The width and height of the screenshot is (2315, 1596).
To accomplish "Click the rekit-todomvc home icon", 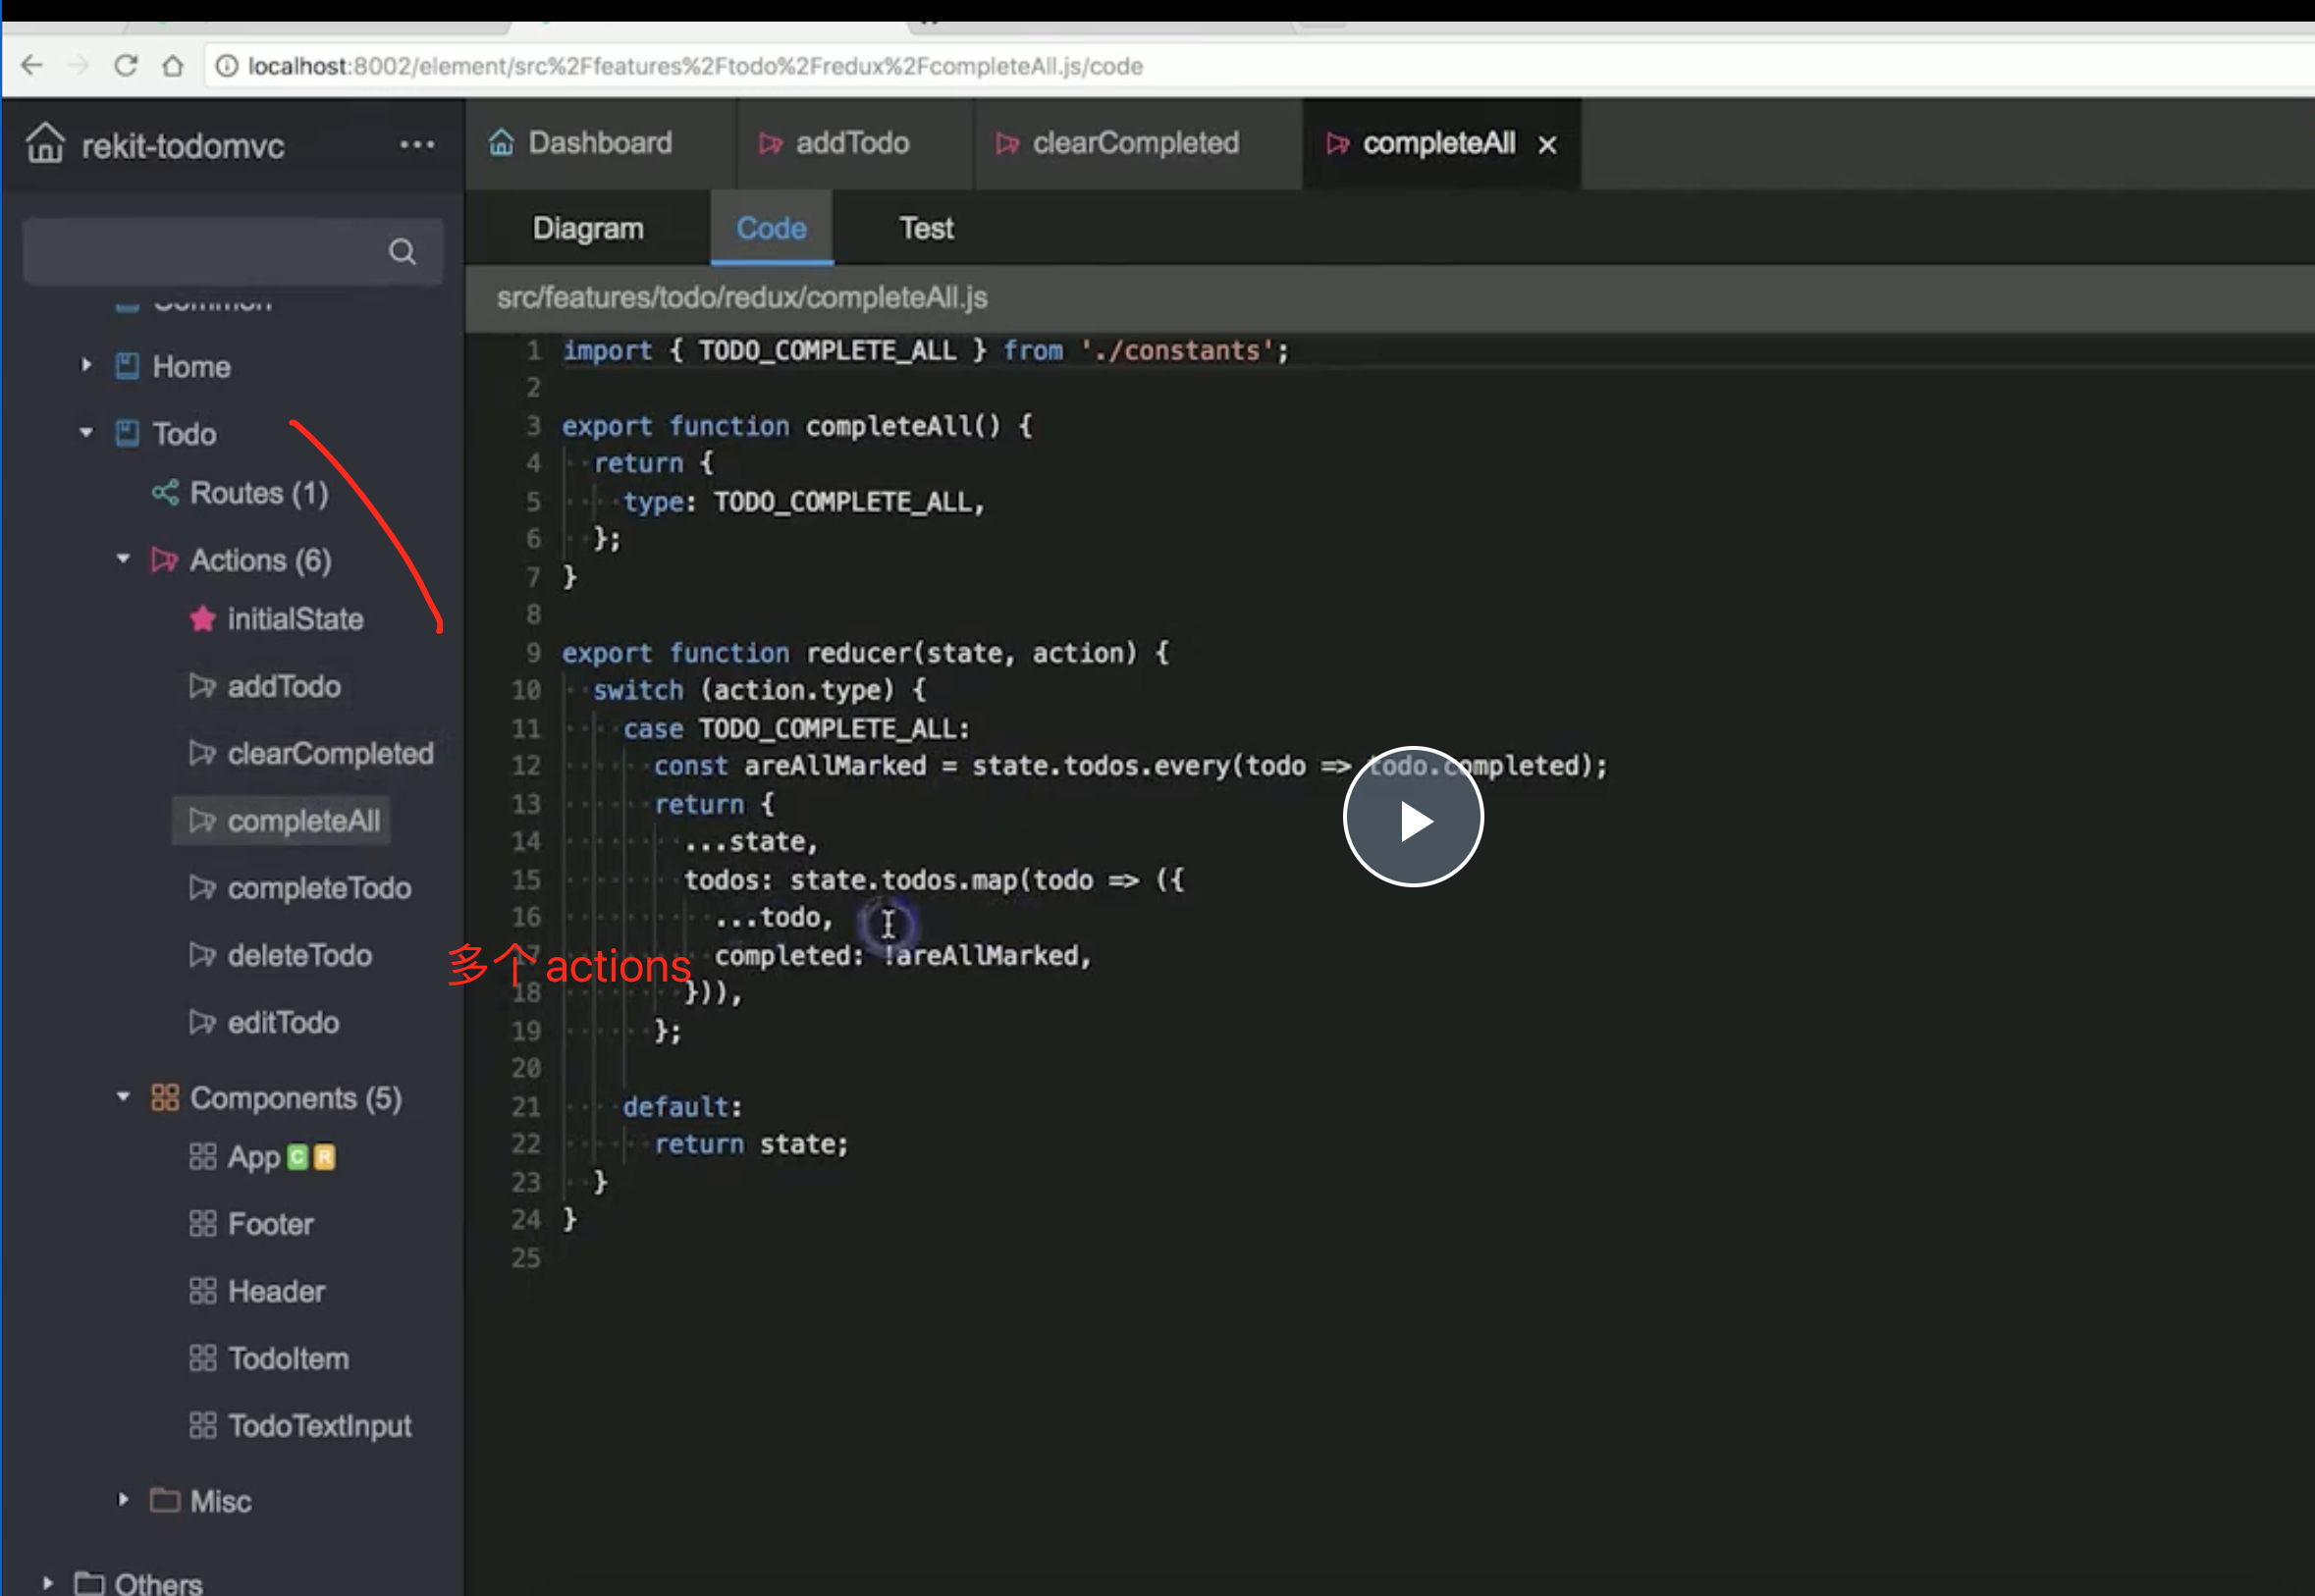I will coord(45,143).
